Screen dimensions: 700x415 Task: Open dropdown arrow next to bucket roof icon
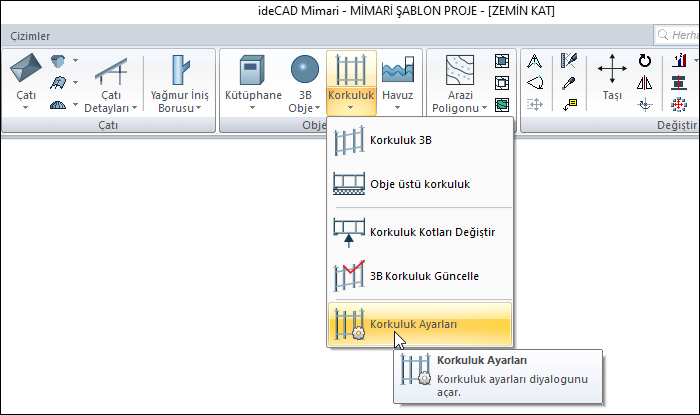(x=75, y=60)
